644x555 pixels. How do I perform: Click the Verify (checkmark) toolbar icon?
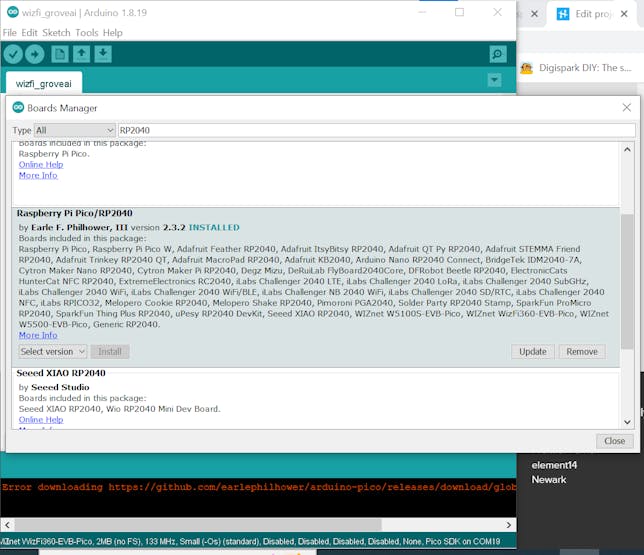[13, 54]
